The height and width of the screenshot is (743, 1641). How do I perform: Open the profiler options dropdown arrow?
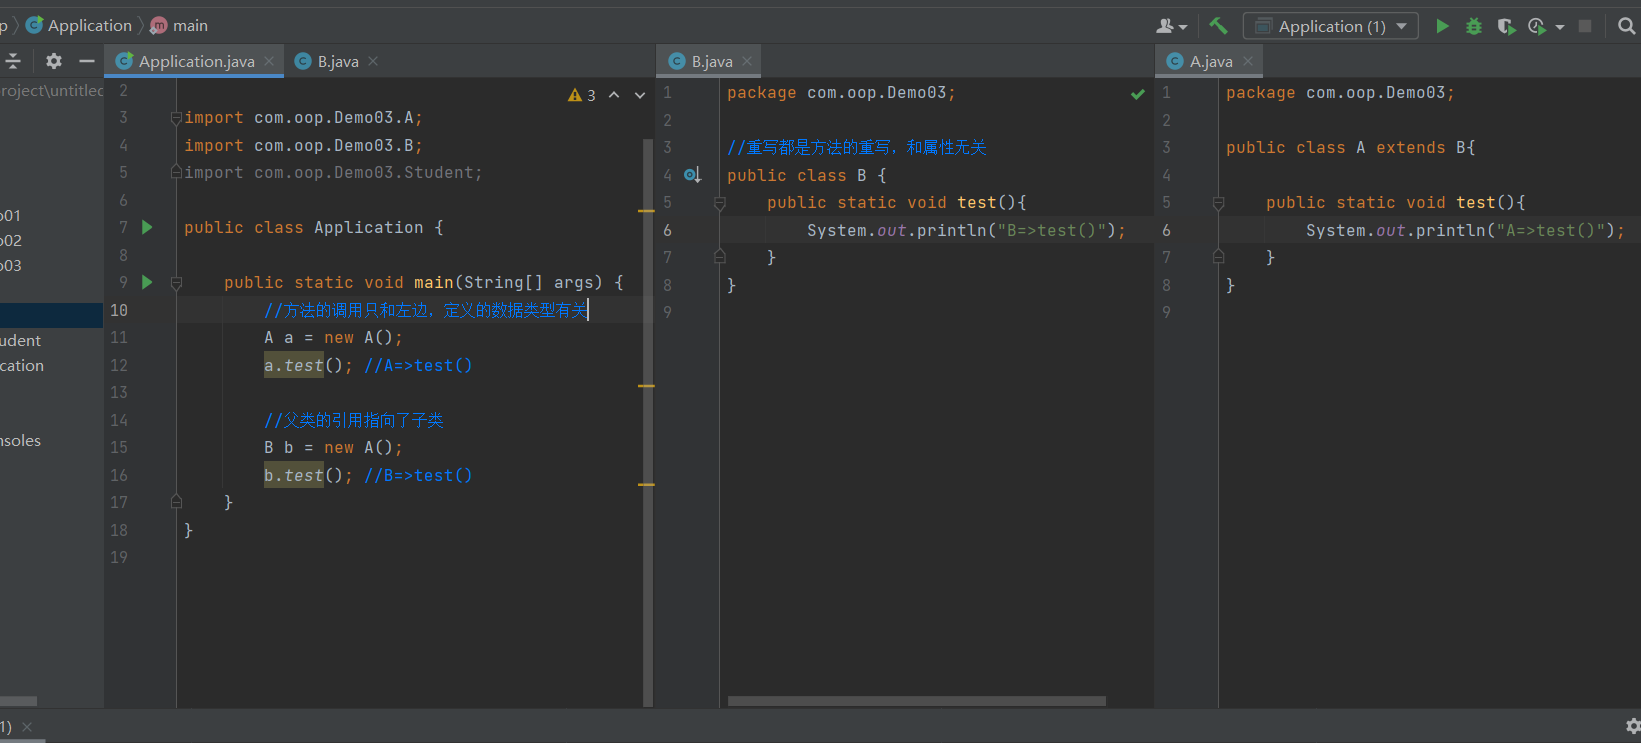point(1560,27)
